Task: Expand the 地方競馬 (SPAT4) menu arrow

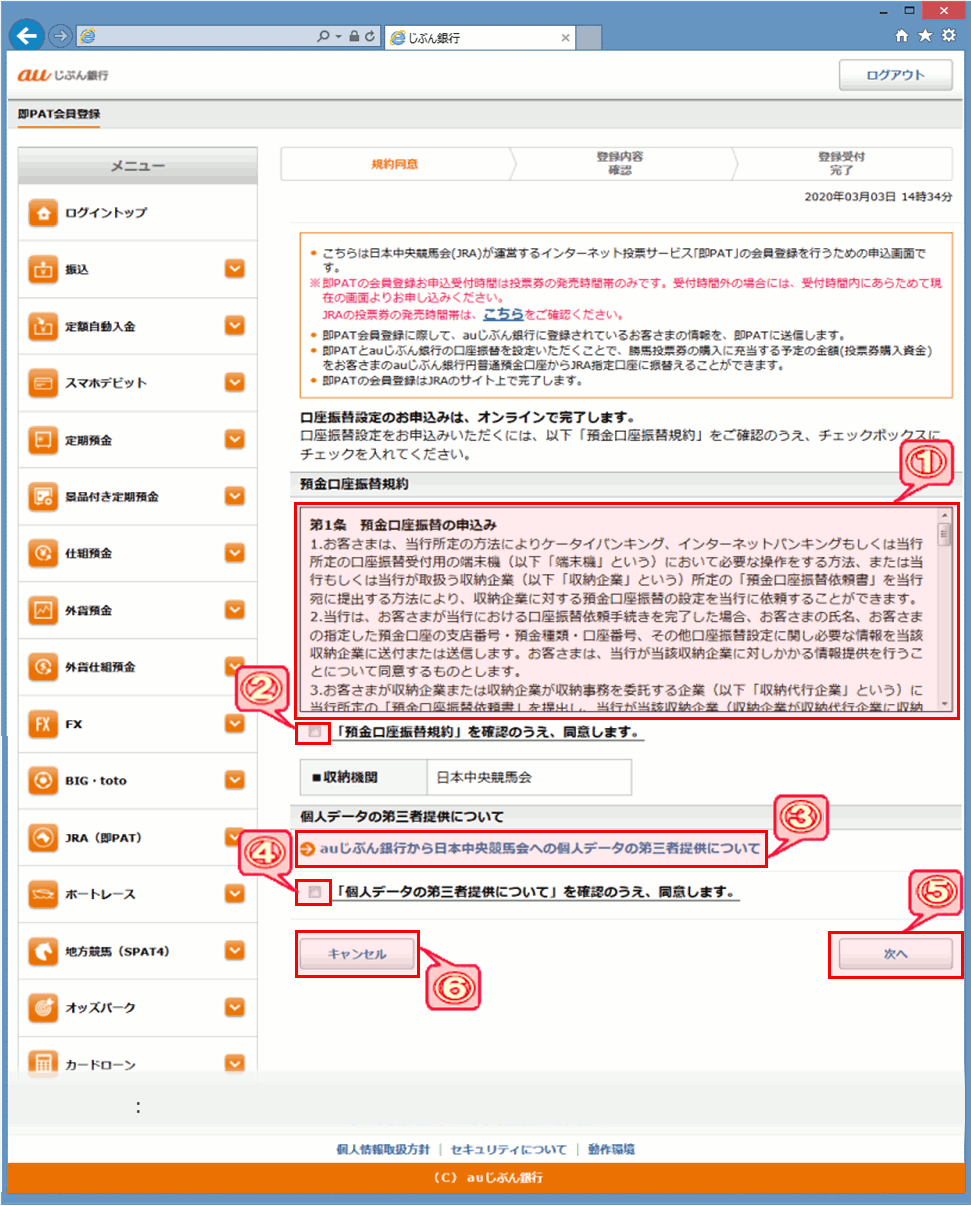Action: click(235, 950)
